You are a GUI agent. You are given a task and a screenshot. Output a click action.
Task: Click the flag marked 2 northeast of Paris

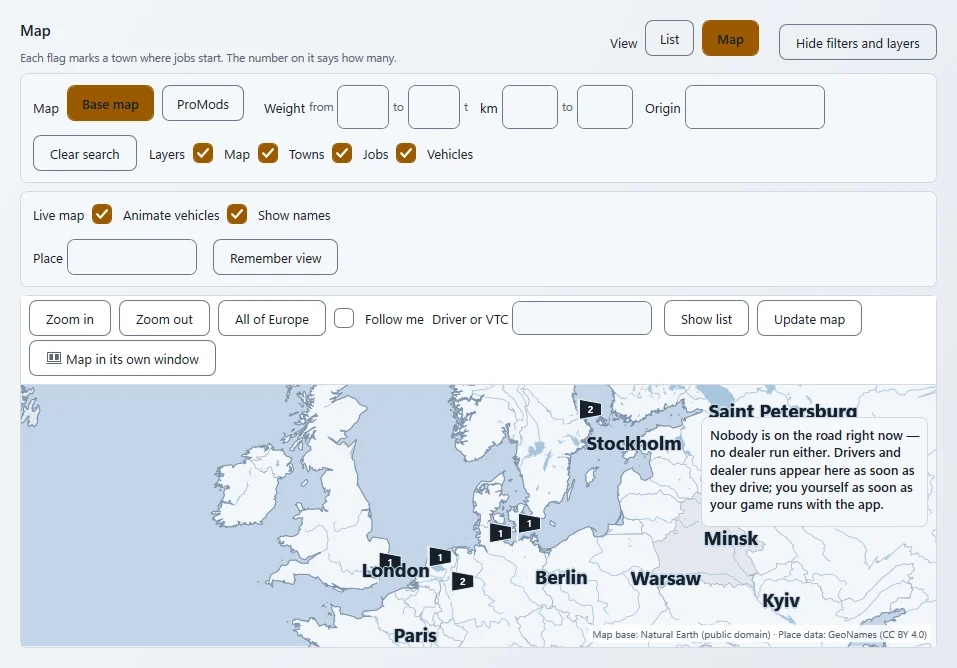click(x=463, y=581)
